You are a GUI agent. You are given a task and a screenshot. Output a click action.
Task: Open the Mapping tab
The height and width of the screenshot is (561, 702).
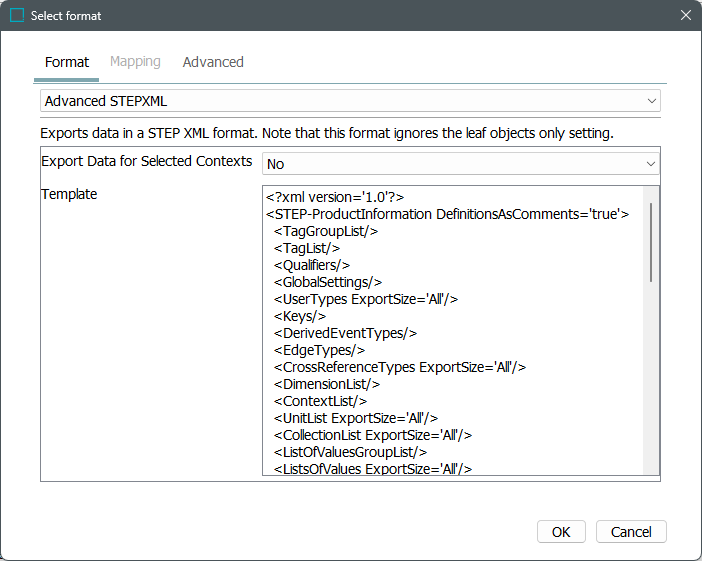pyautogui.click(x=135, y=62)
